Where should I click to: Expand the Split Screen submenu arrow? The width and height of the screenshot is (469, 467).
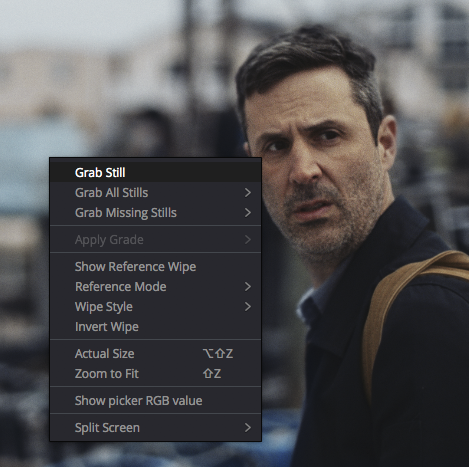248,428
